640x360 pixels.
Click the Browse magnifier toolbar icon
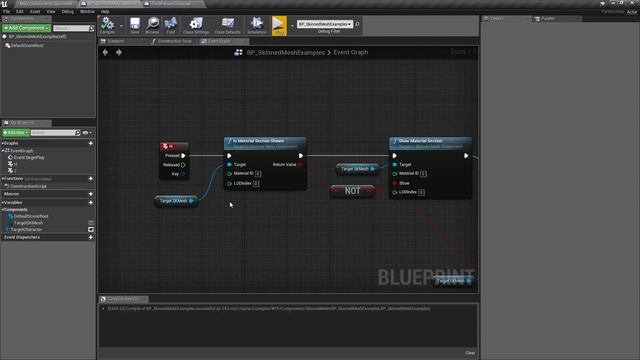[x=152, y=25]
